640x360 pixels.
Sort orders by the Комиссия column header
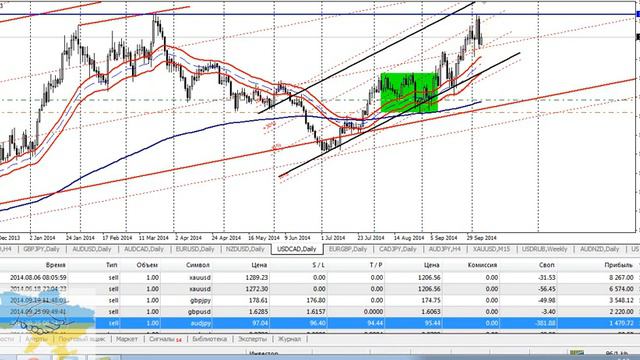click(482, 265)
